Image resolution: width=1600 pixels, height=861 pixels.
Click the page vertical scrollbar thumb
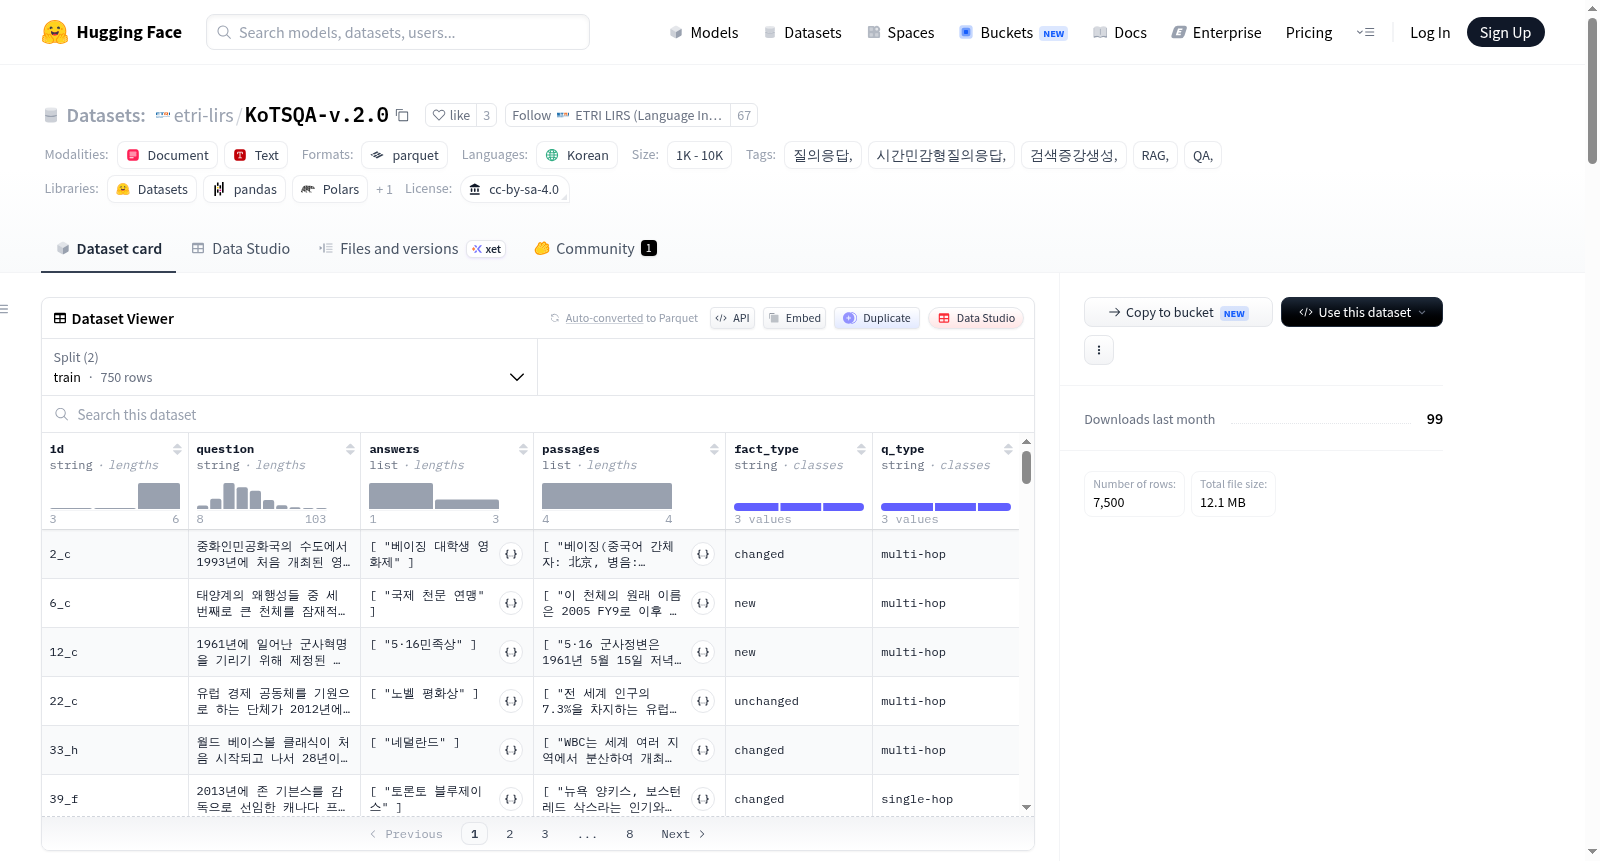1592,90
